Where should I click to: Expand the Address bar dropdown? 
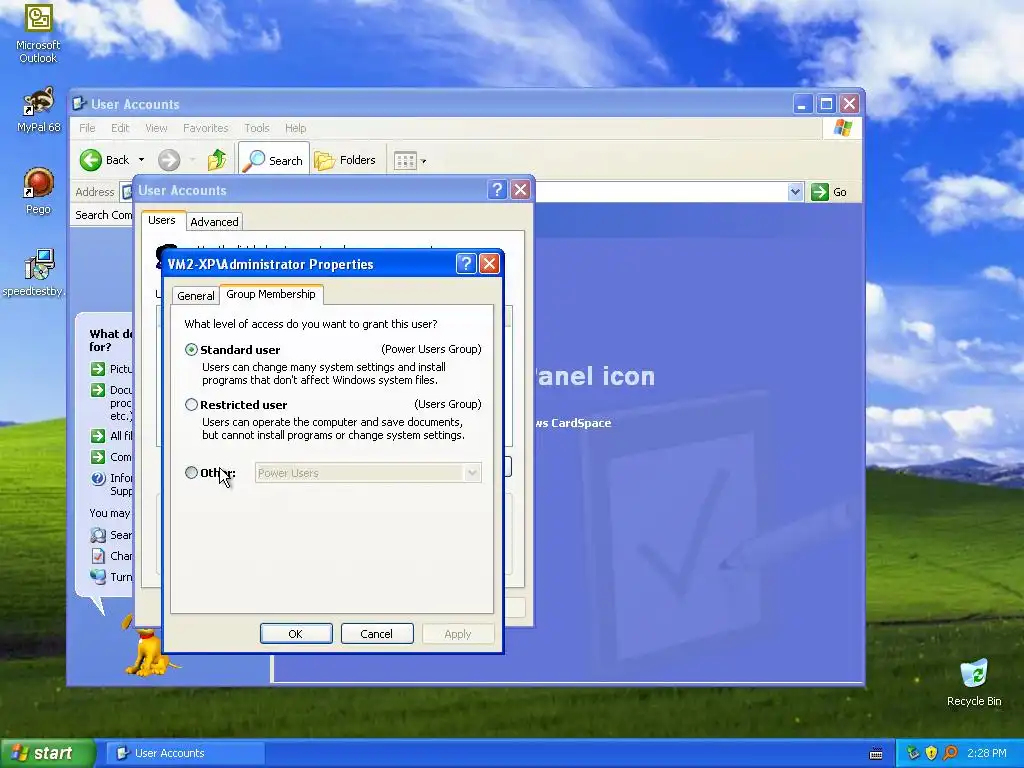point(795,192)
